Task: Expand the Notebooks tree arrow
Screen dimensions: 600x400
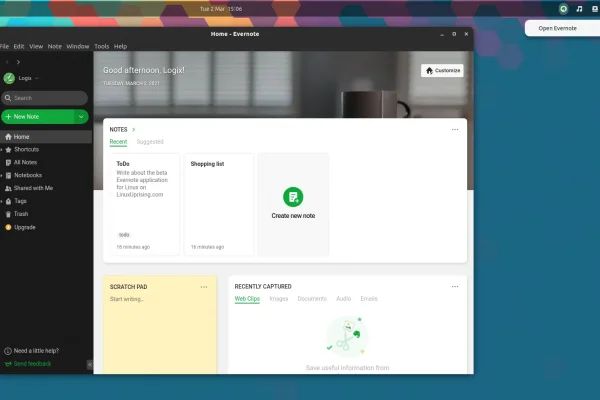Action: pos(2,175)
